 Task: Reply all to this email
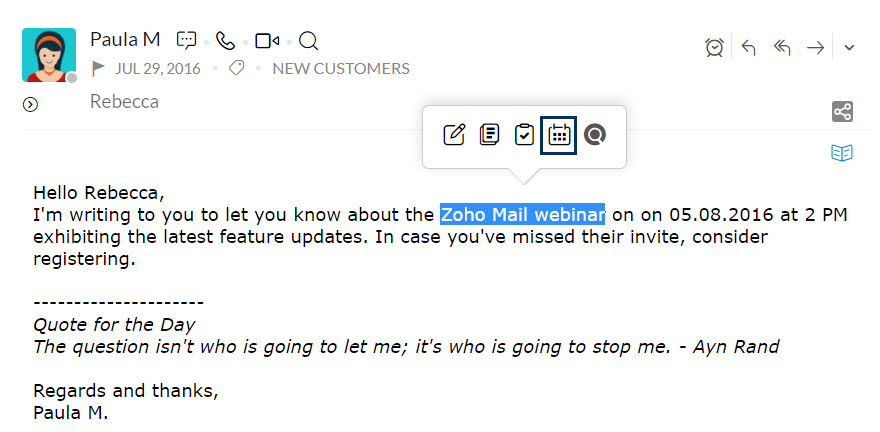(782, 47)
